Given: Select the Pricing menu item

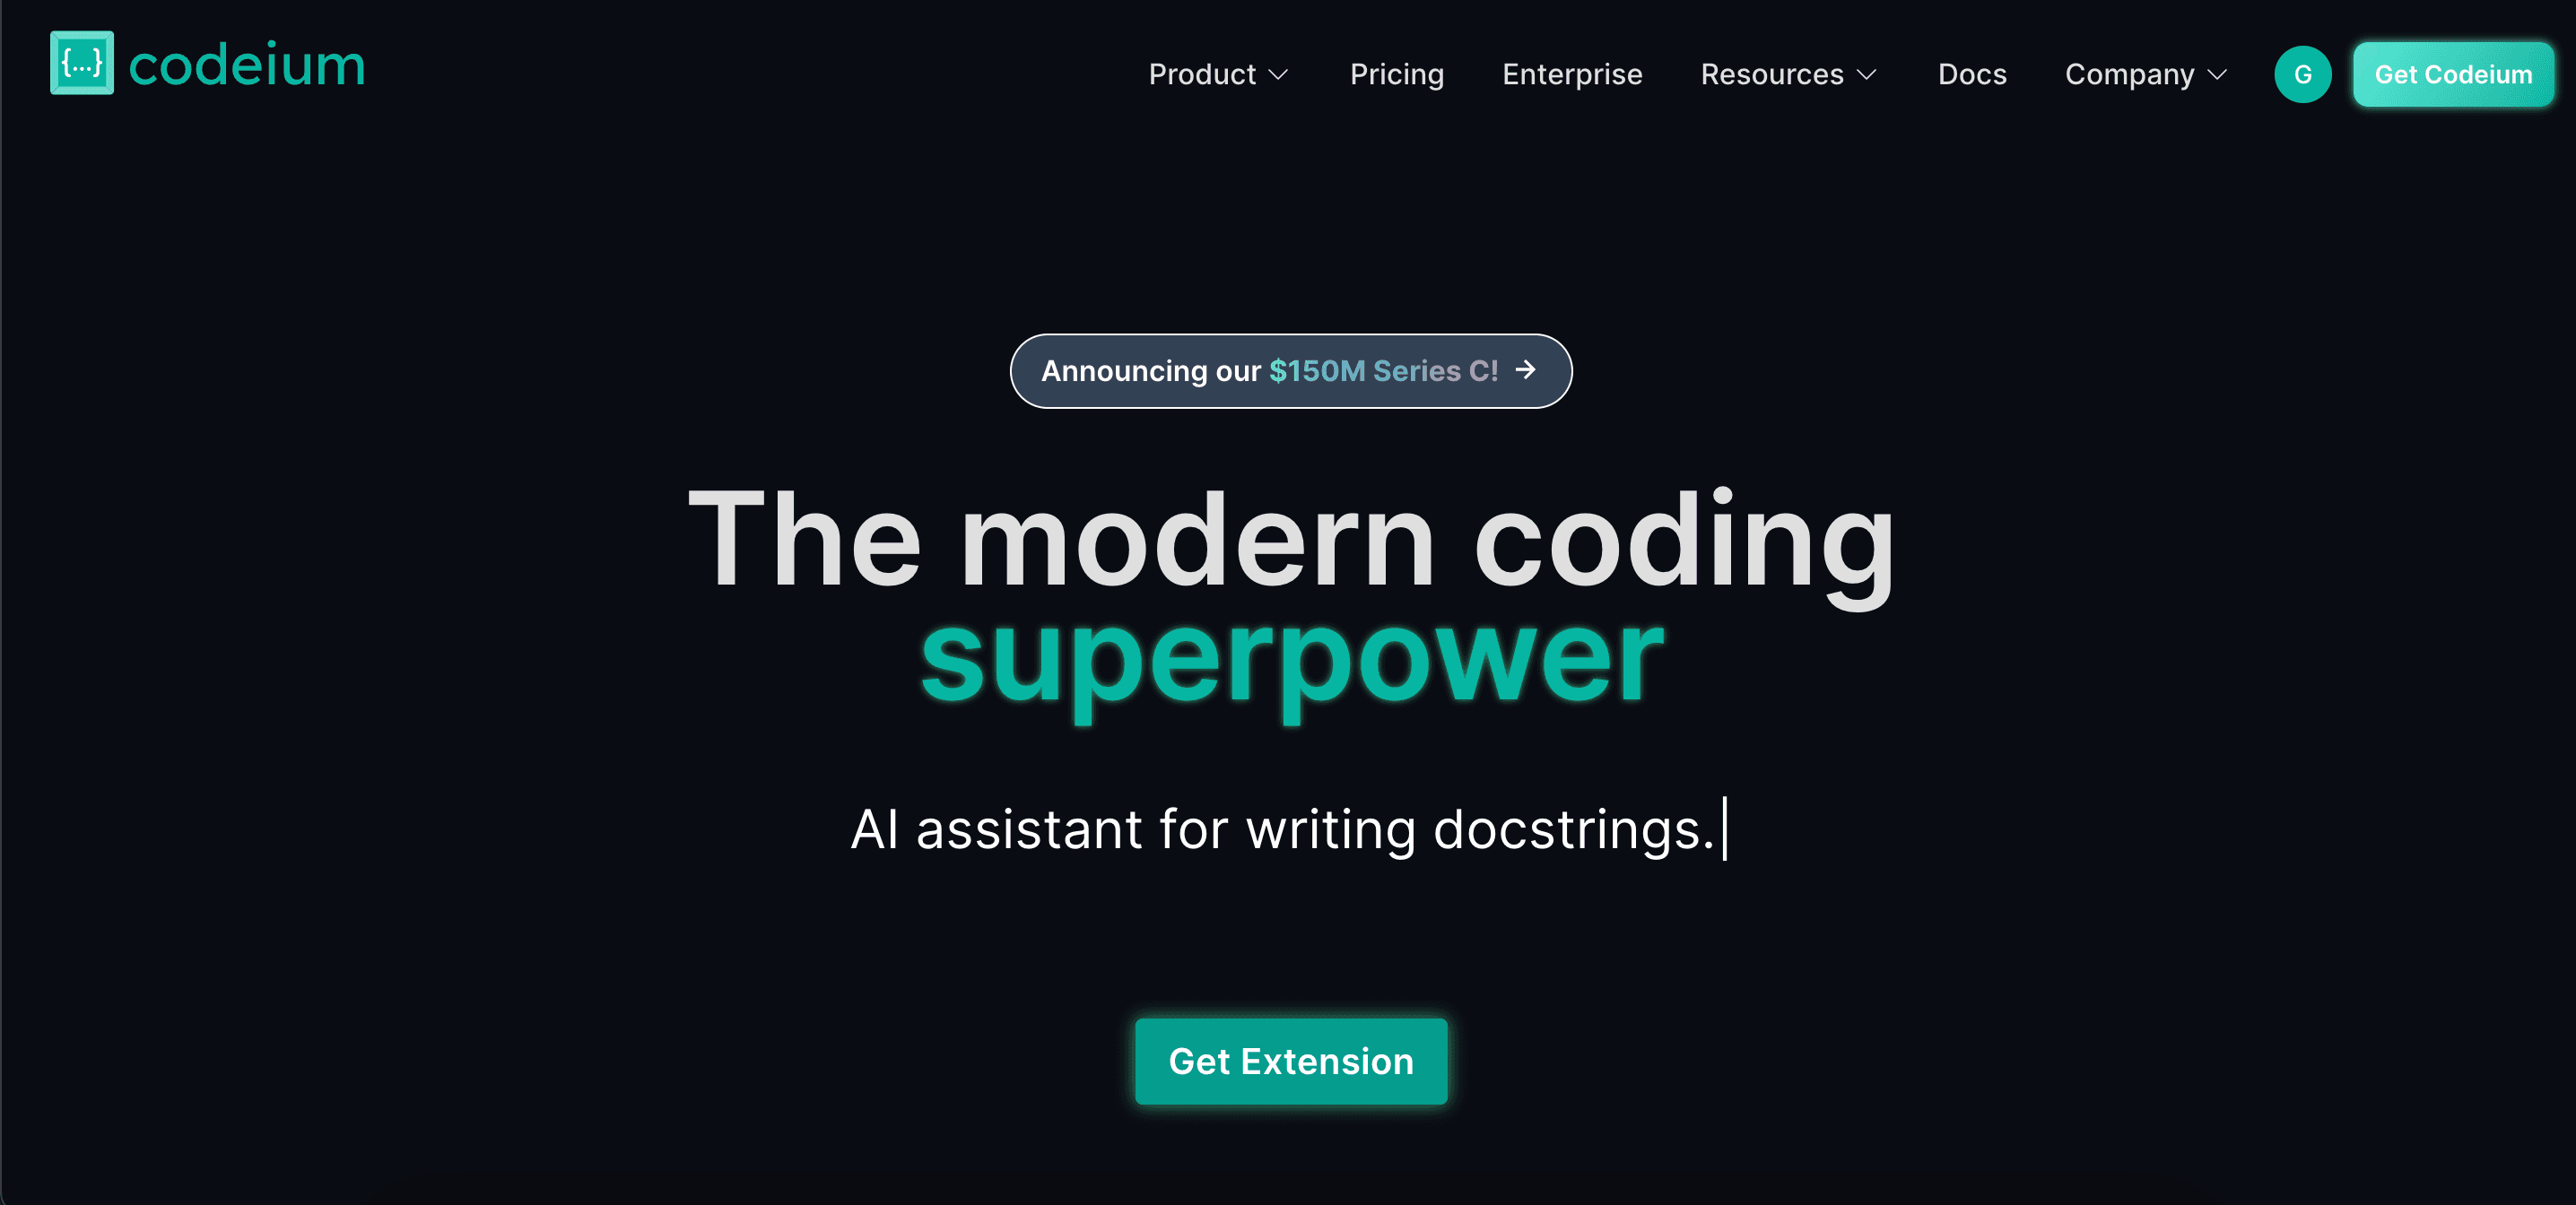Looking at the screenshot, I should [x=1395, y=74].
